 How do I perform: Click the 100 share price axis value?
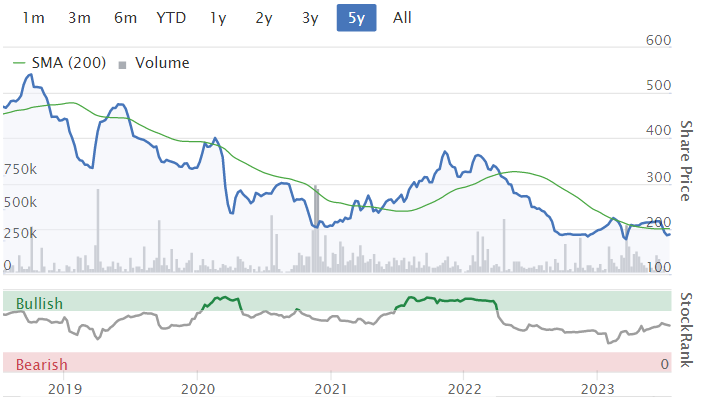click(x=659, y=267)
